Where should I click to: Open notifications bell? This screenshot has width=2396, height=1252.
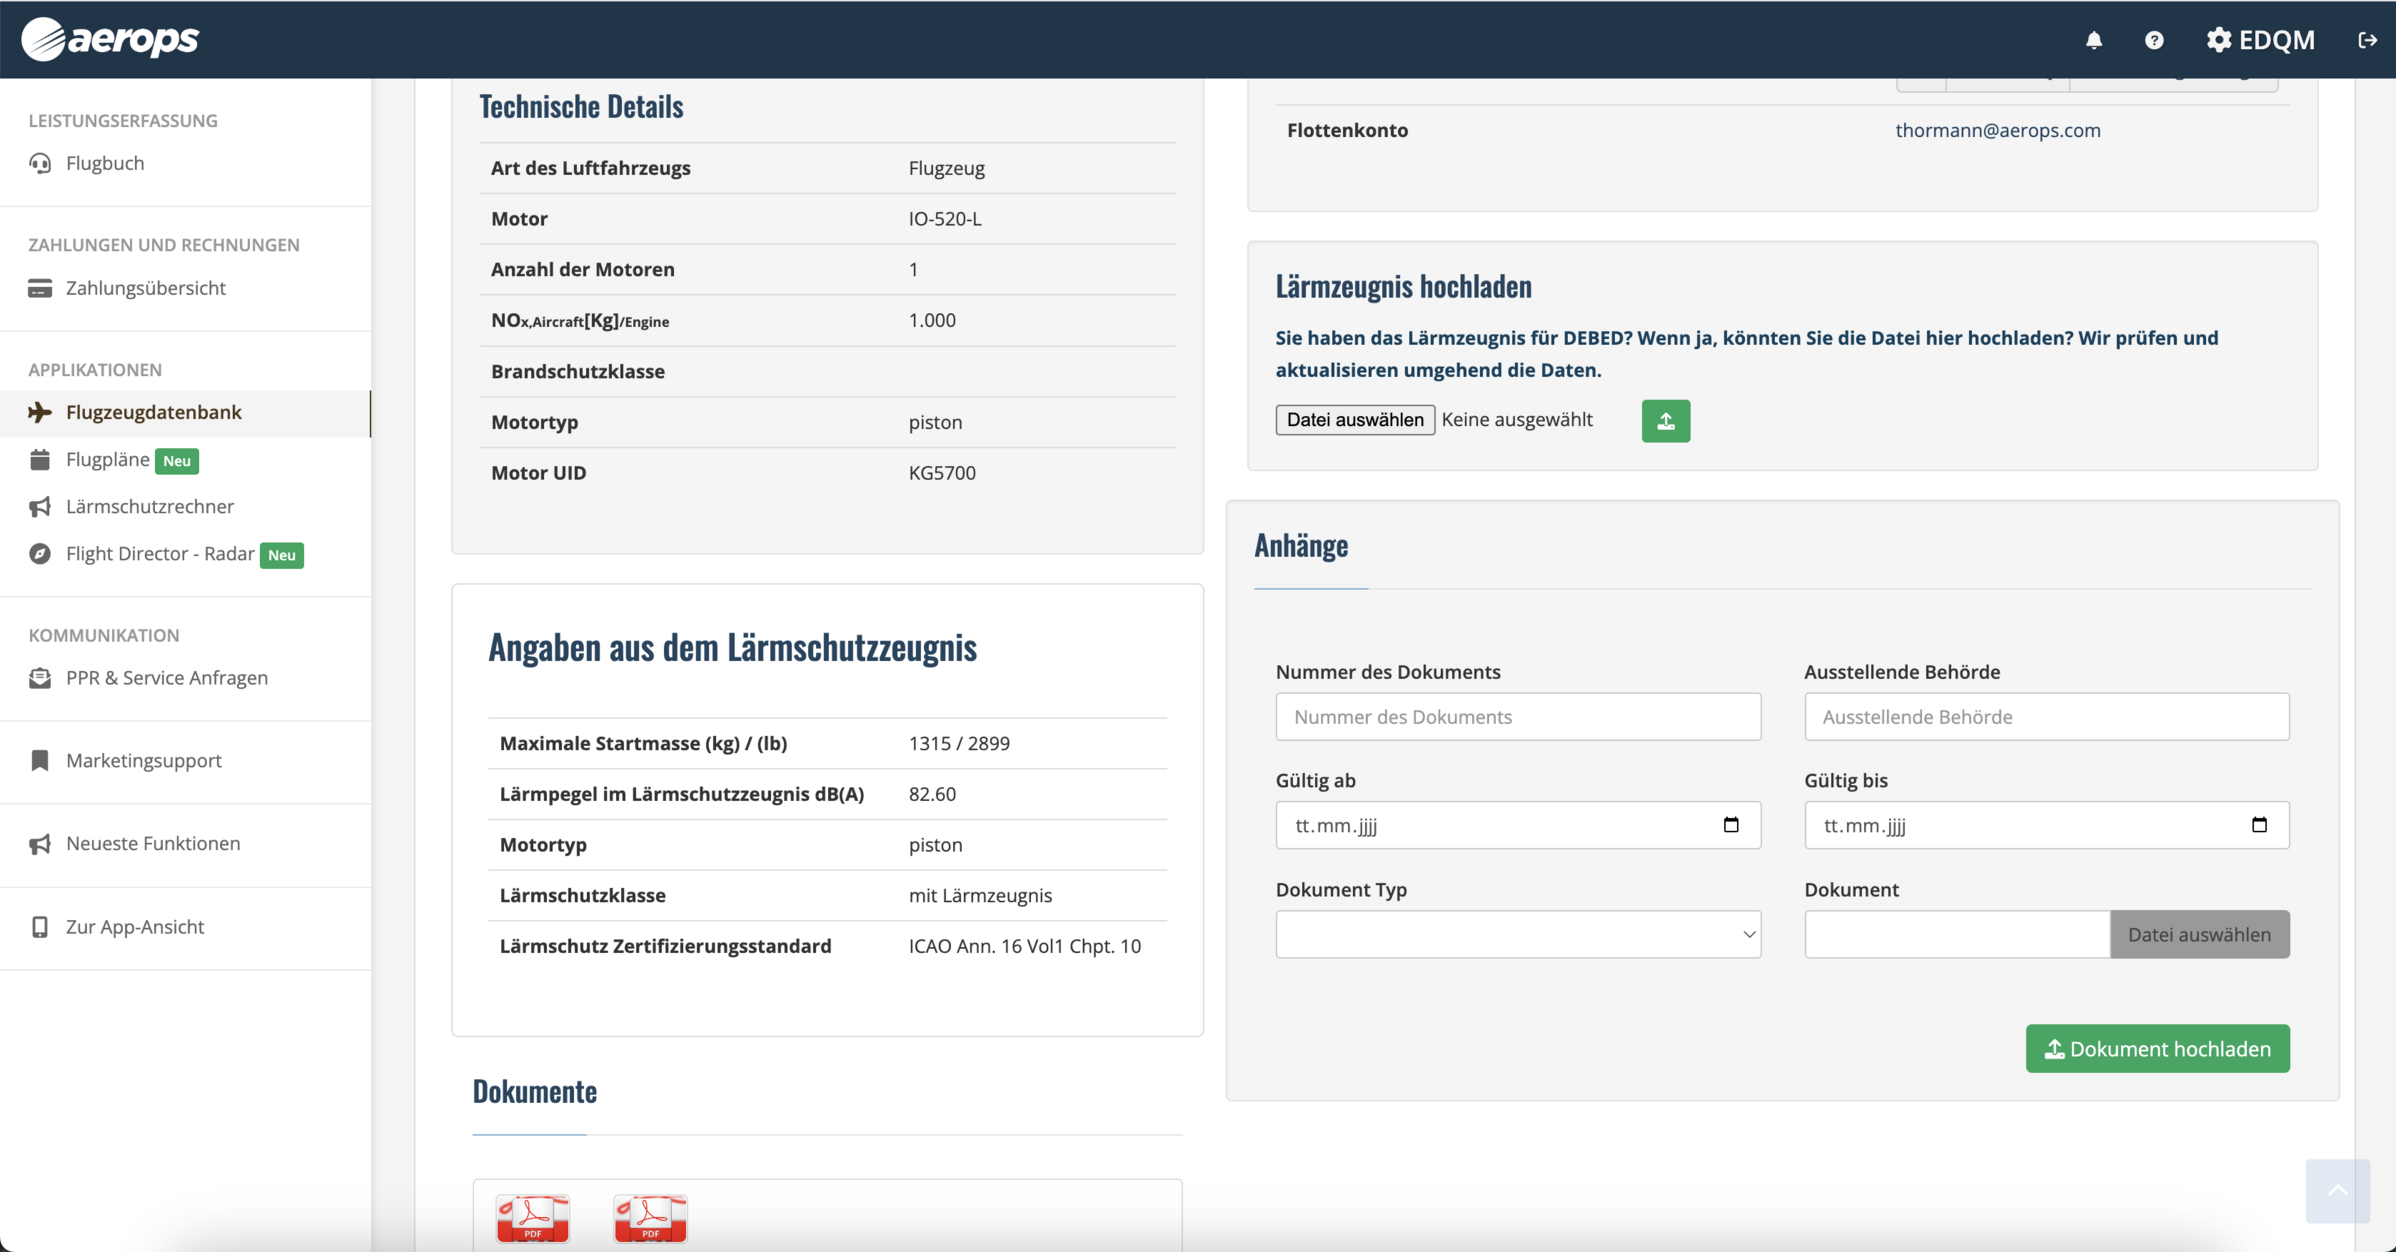pyautogui.click(x=2094, y=40)
